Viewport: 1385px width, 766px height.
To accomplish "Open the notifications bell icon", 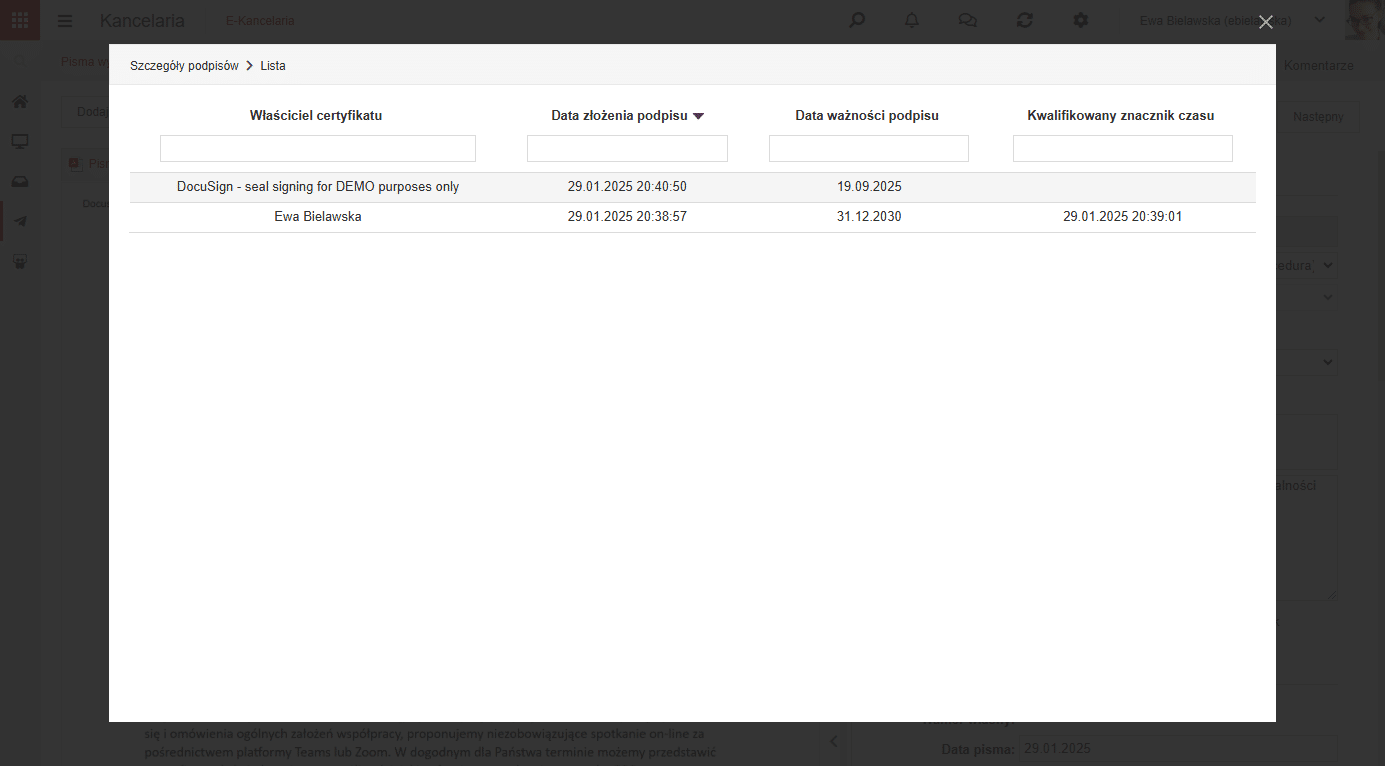I will [912, 20].
